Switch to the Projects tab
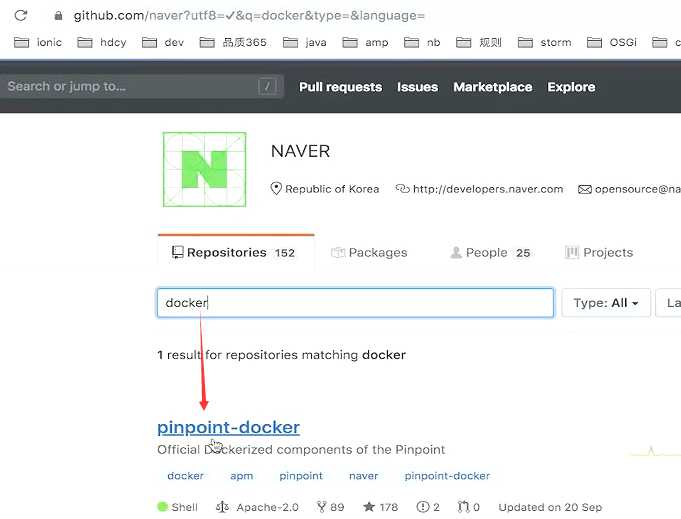 (599, 252)
